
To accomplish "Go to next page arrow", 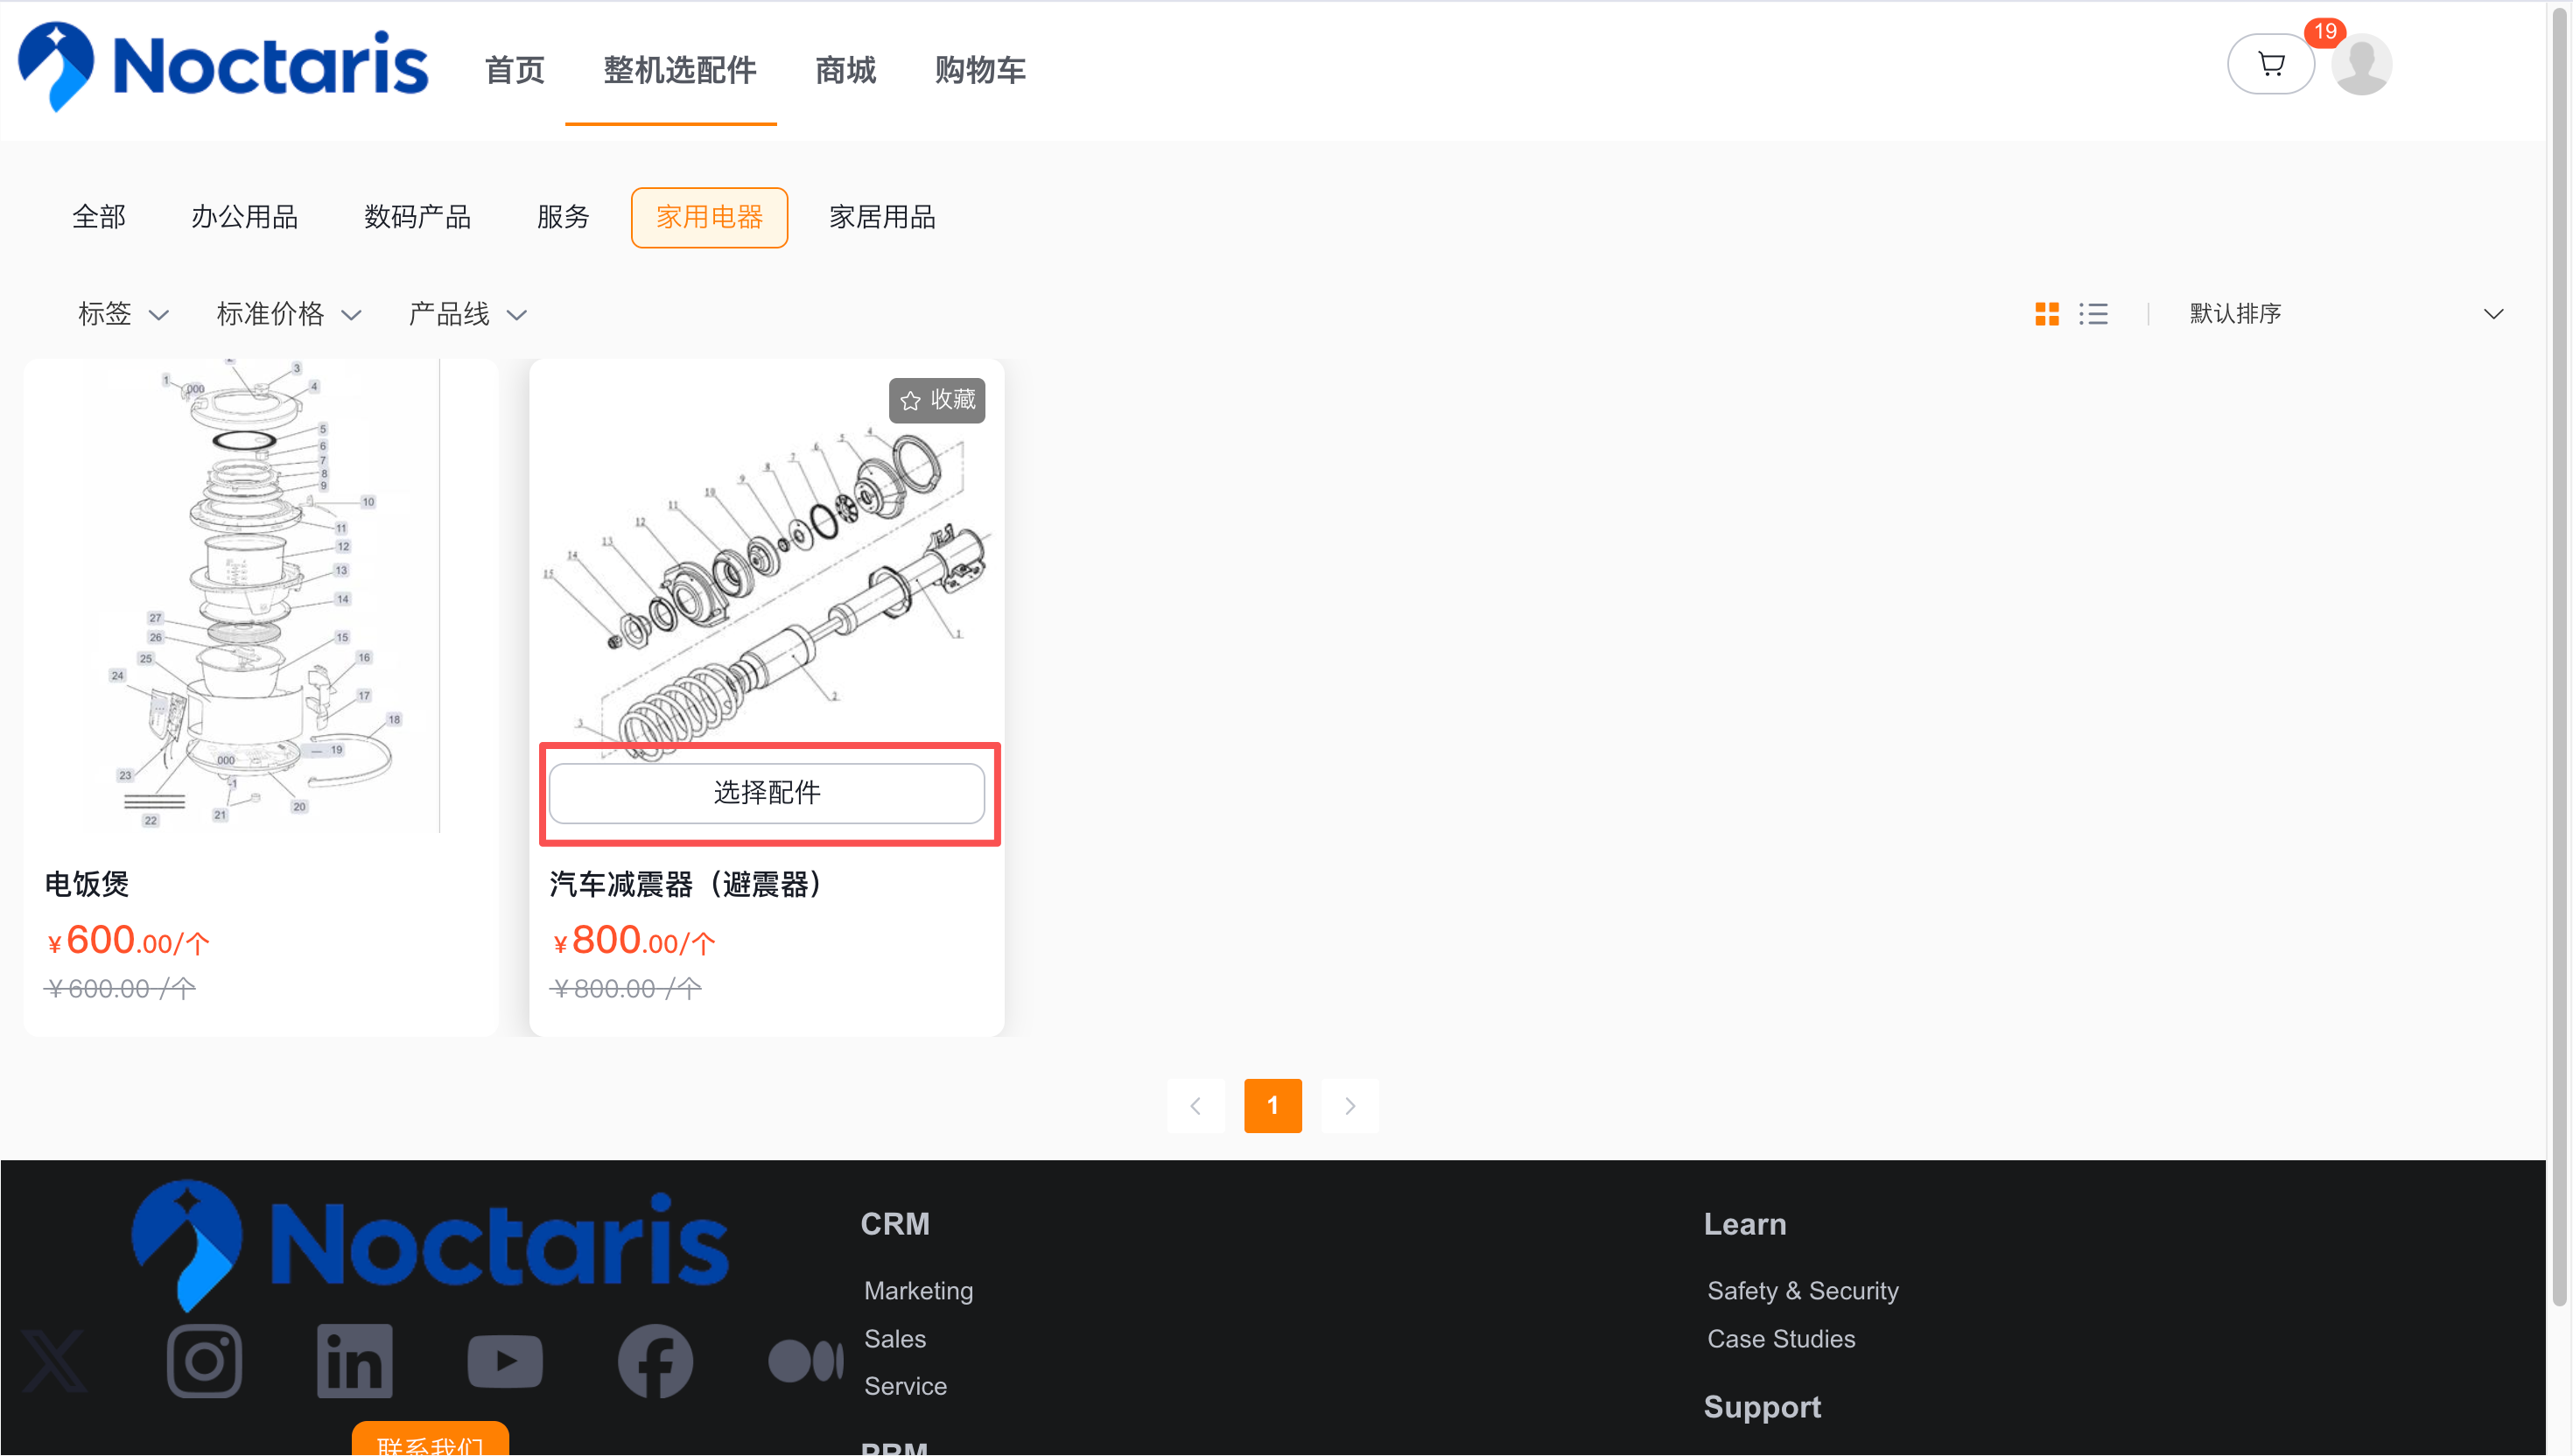I will pyautogui.click(x=1349, y=1105).
